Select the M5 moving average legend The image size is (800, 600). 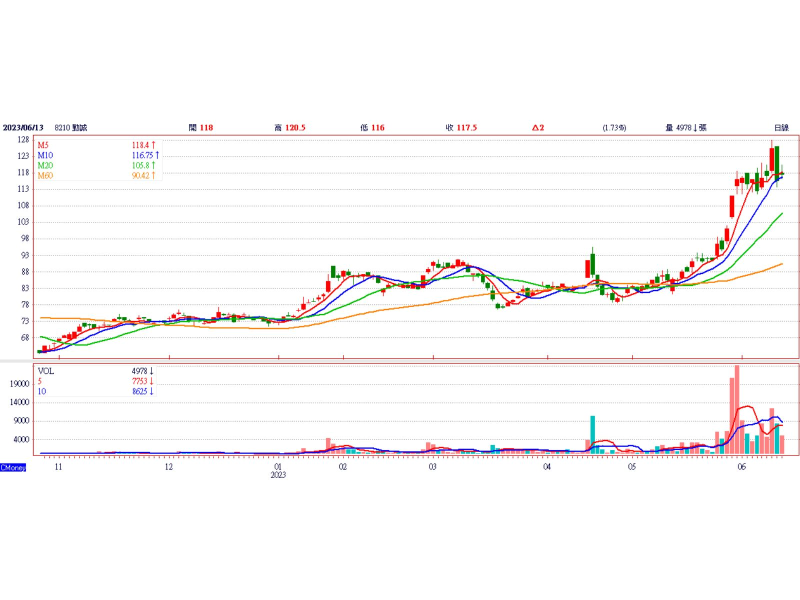pyautogui.click(x=44, y=146)
